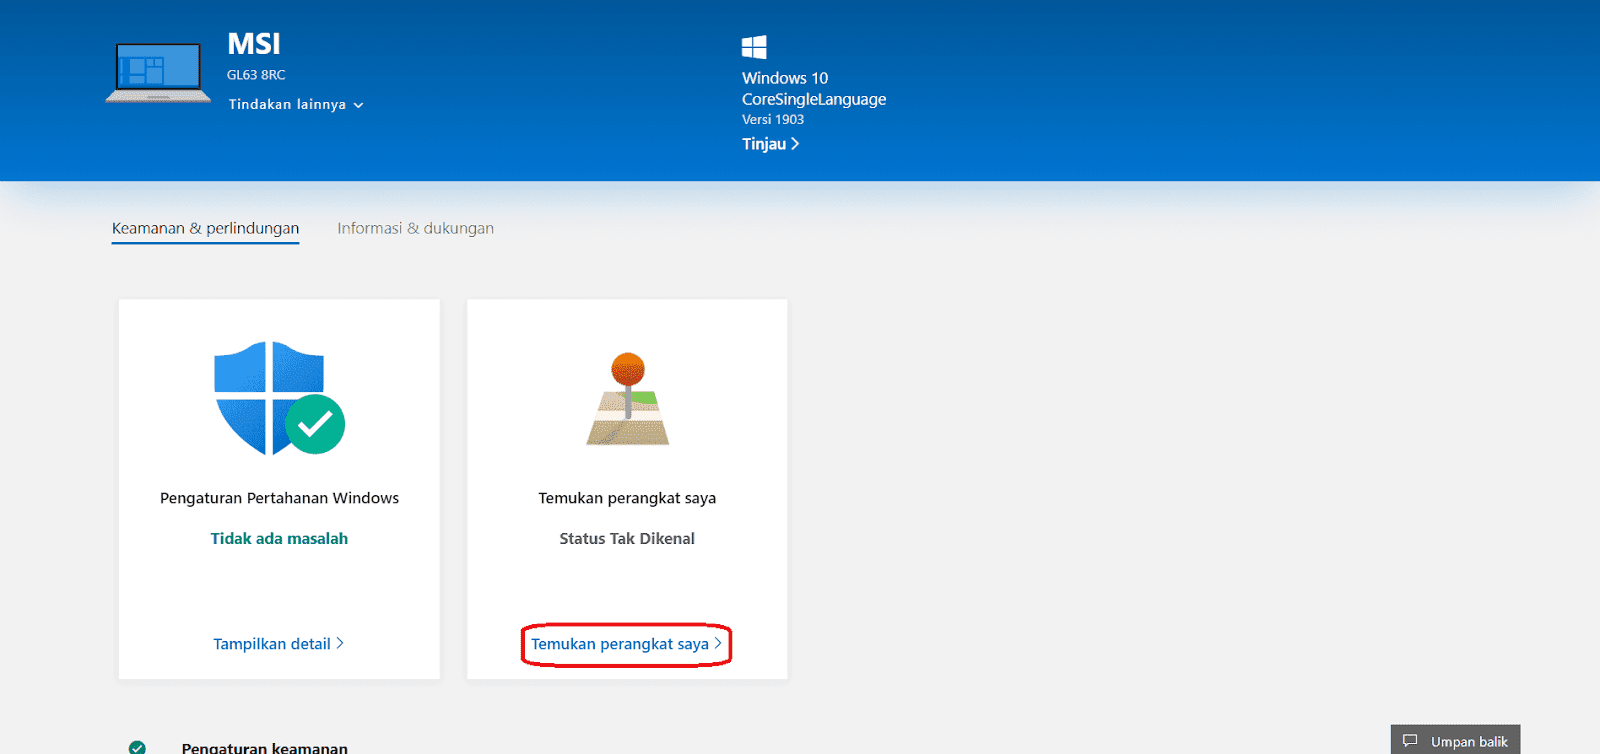Viewport: 1600px width, 754px height.
Task: Switch to Keamanan & perlindungan tab
Action: coord(205,228)
